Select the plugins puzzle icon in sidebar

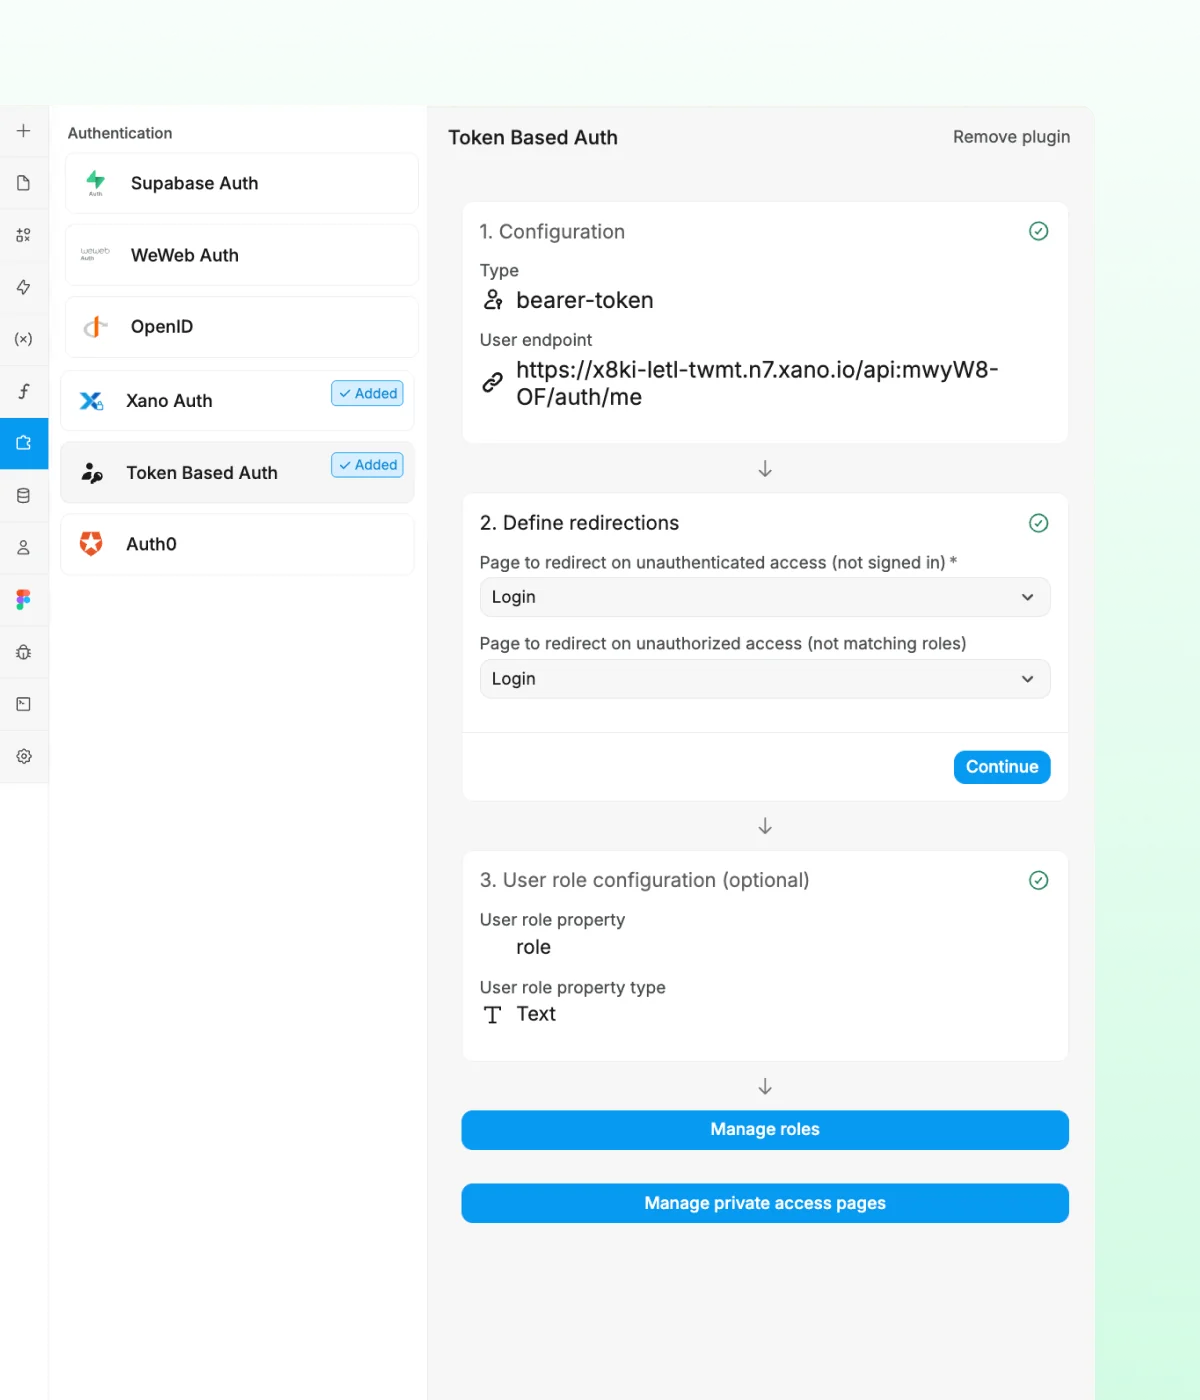23,443
